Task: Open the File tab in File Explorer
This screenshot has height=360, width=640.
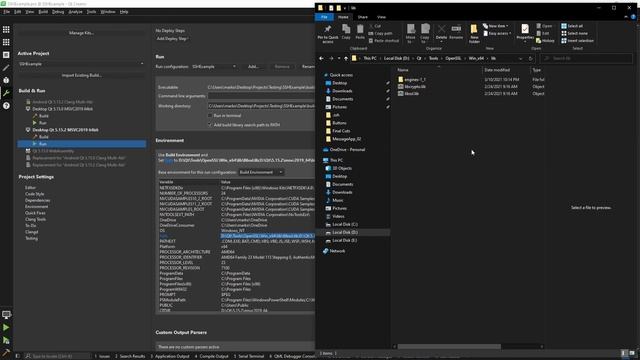Action: [x=324, y=17]
